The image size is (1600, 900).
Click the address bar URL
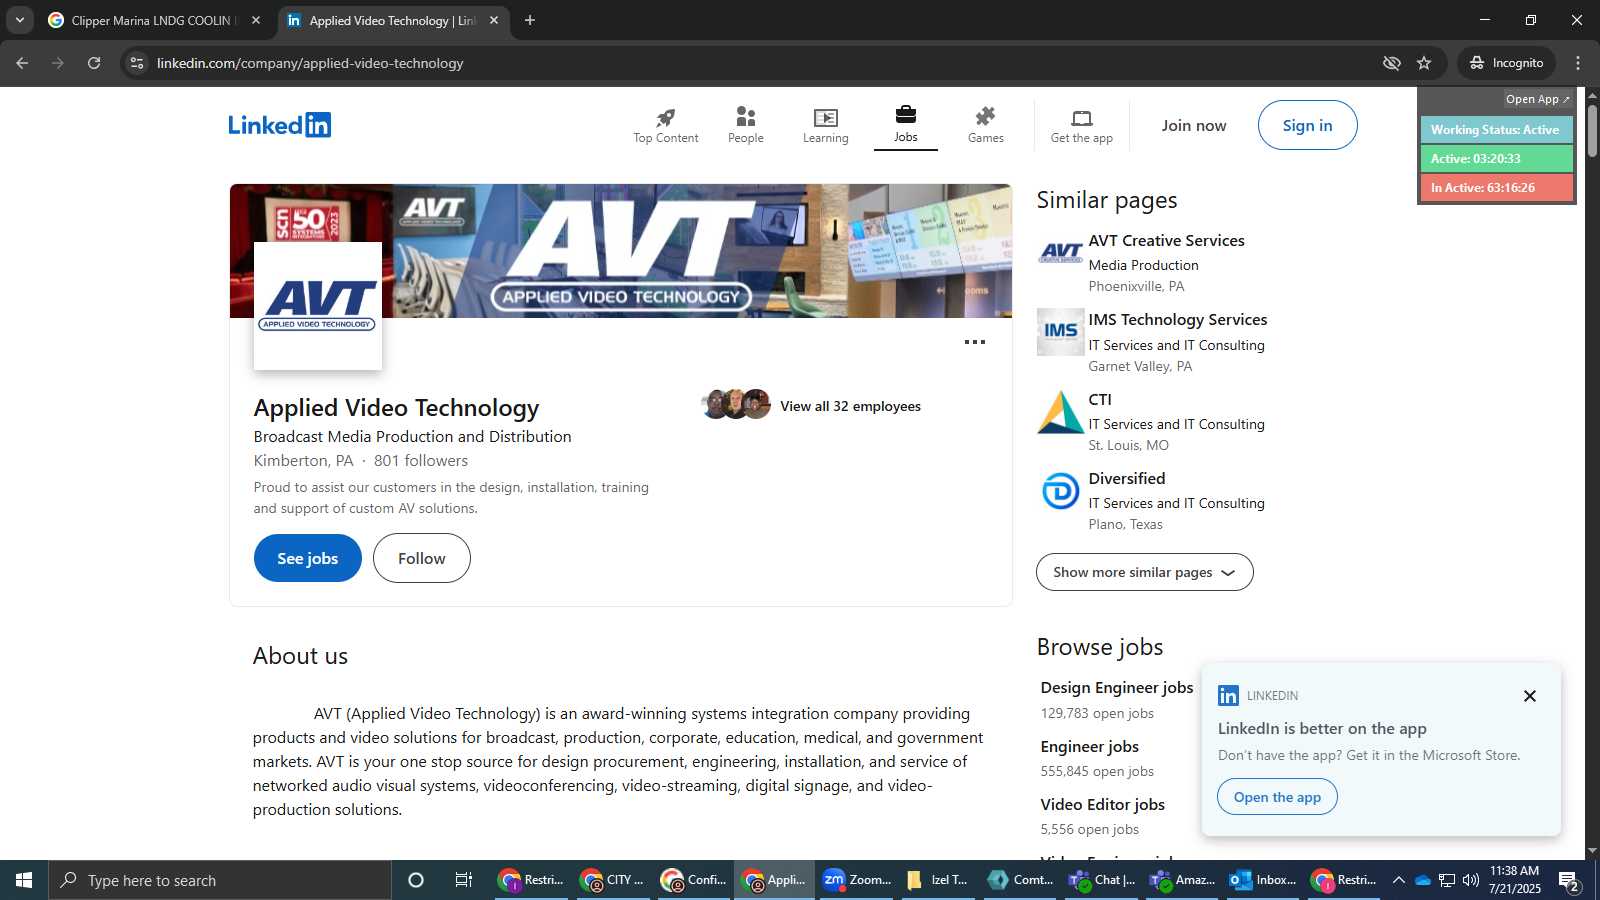(310, 63)
